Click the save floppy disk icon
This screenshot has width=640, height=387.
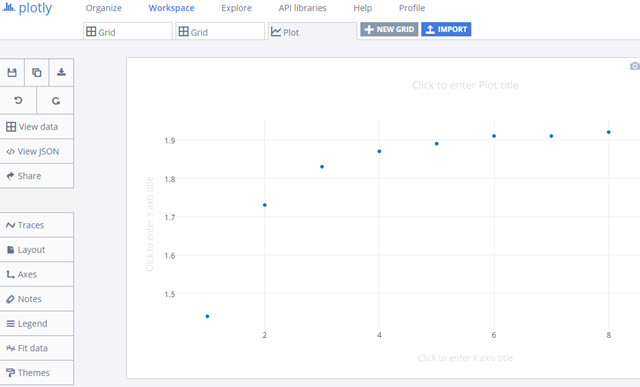point(12,72)
